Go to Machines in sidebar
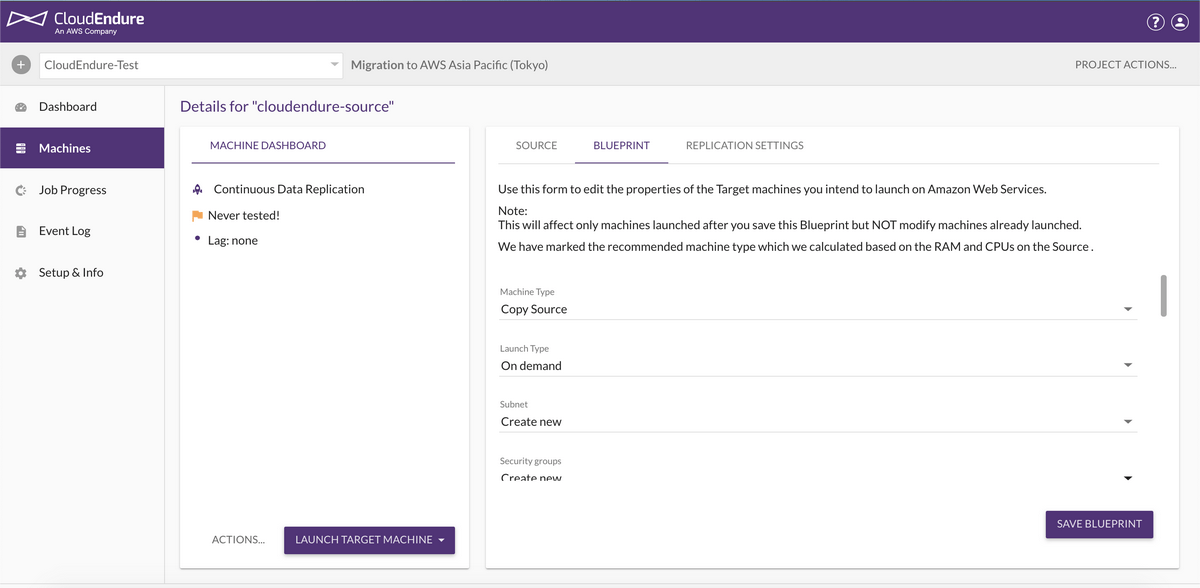1200x588 pixels. pyautogui.click(x=82, y=148)
